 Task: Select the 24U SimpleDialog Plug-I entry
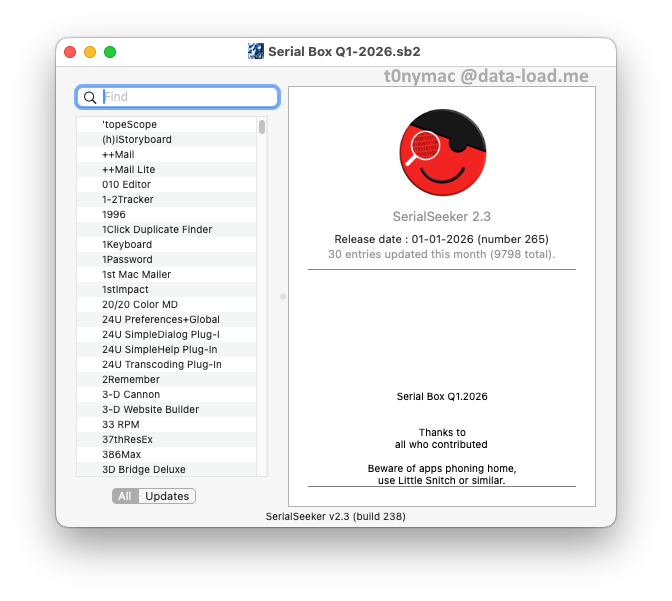167,334
